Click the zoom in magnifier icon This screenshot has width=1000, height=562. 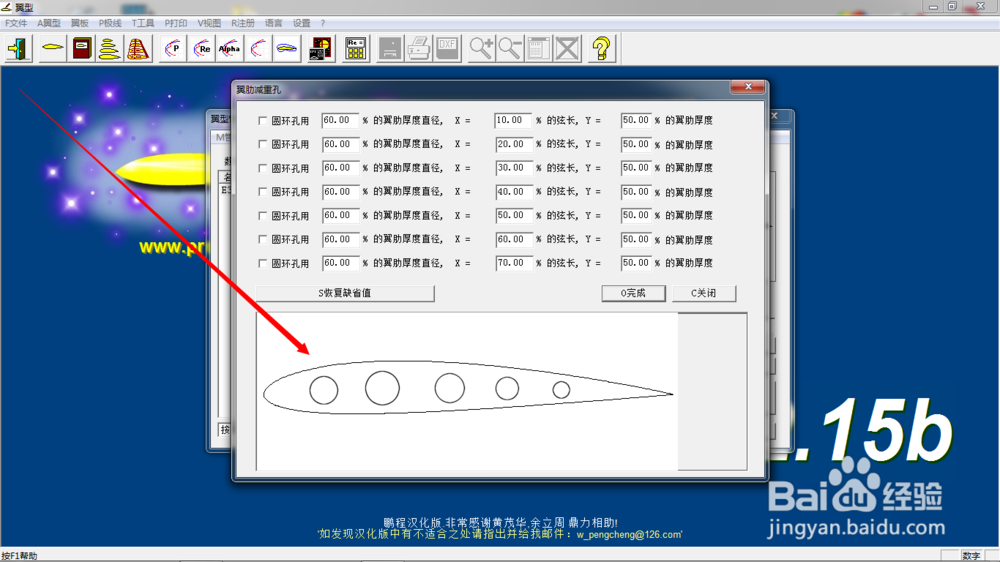481,48
